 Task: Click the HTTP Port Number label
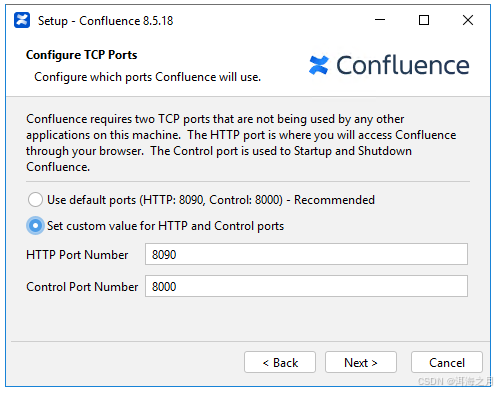coord(77,255)
